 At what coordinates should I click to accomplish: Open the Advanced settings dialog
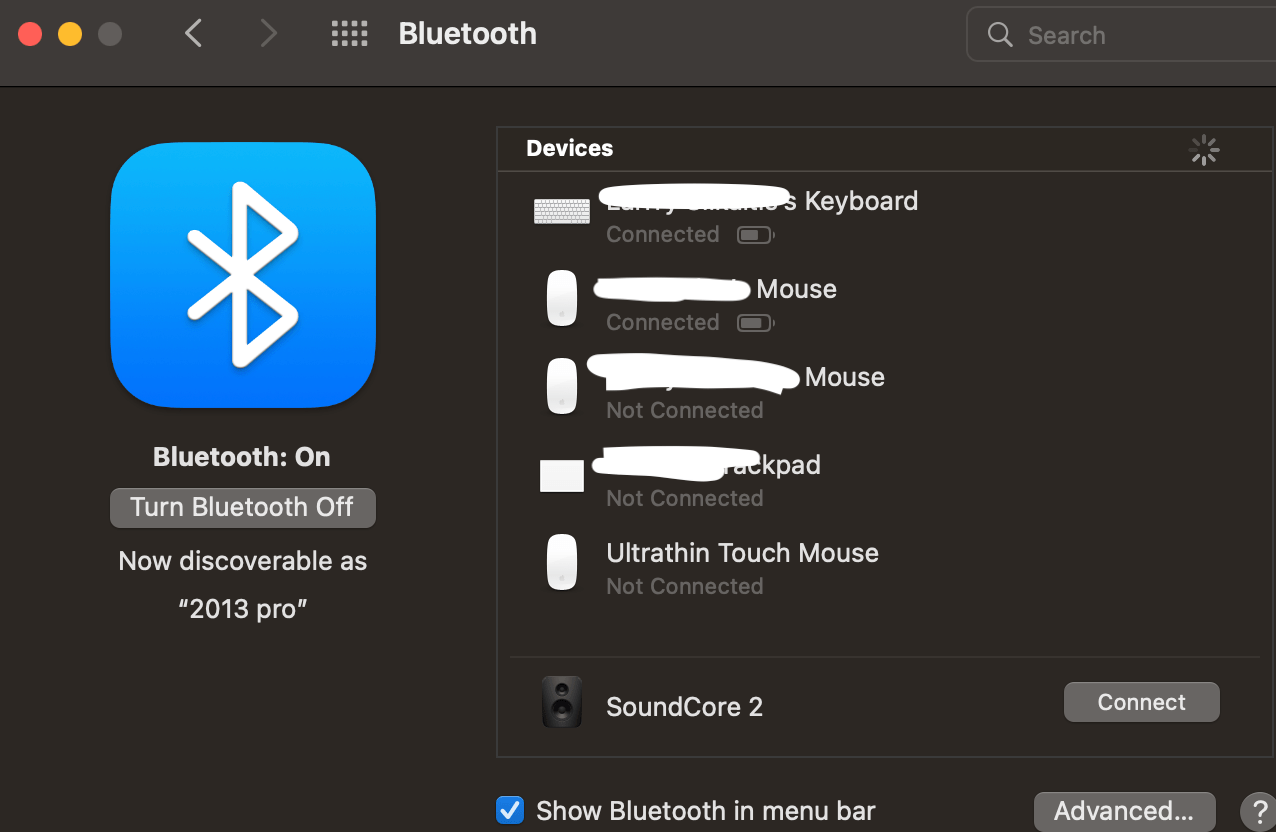tap(1124, 811)
